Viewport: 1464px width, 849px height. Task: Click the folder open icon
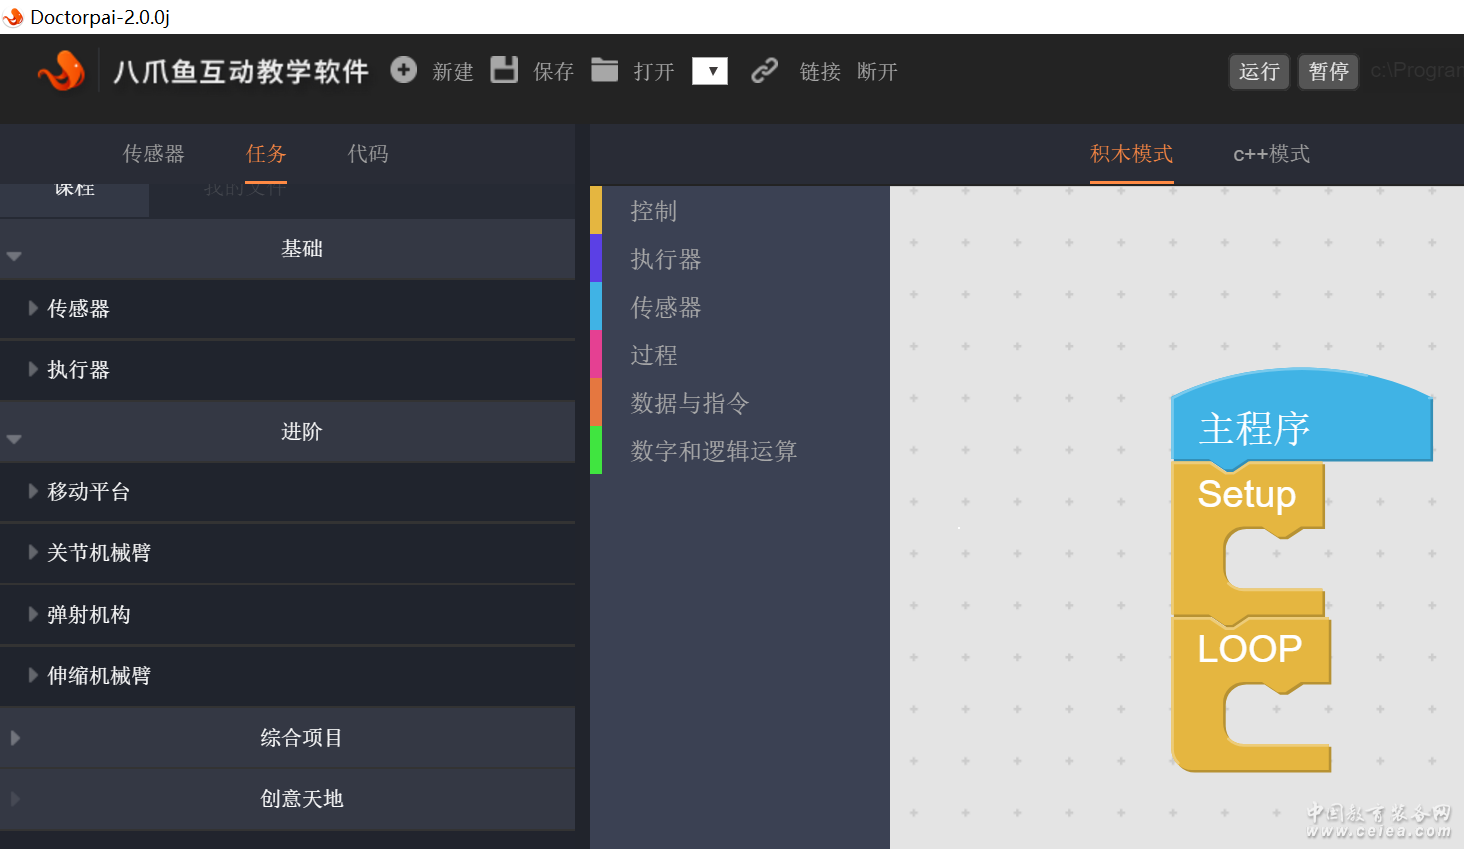tap(604, 70)
